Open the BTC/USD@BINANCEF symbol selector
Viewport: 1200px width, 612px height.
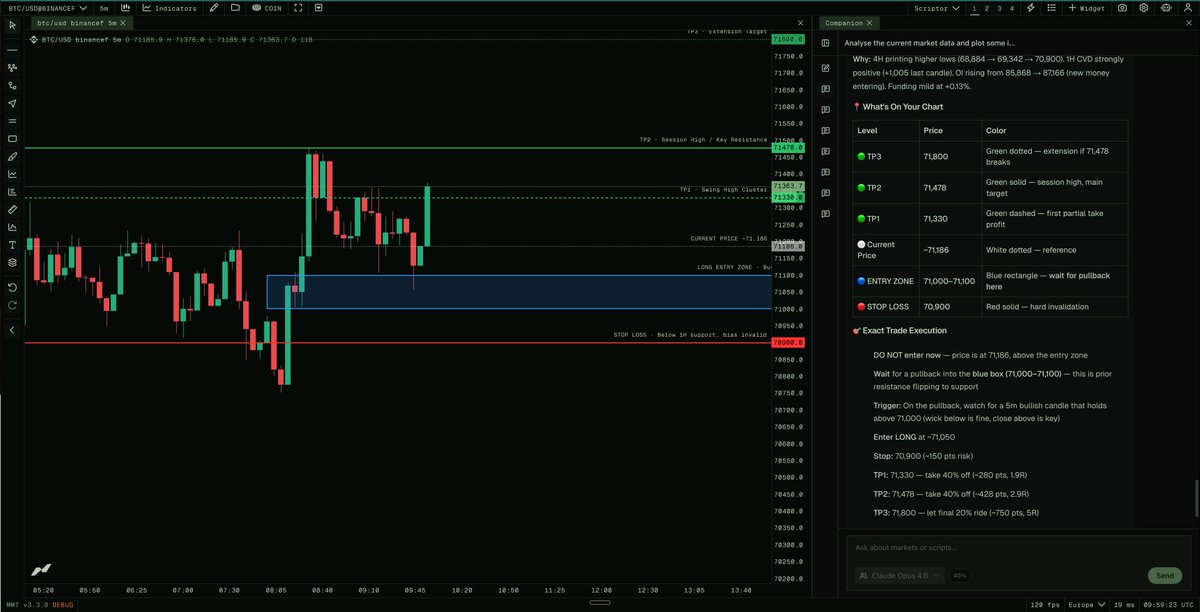click(47, 8)
